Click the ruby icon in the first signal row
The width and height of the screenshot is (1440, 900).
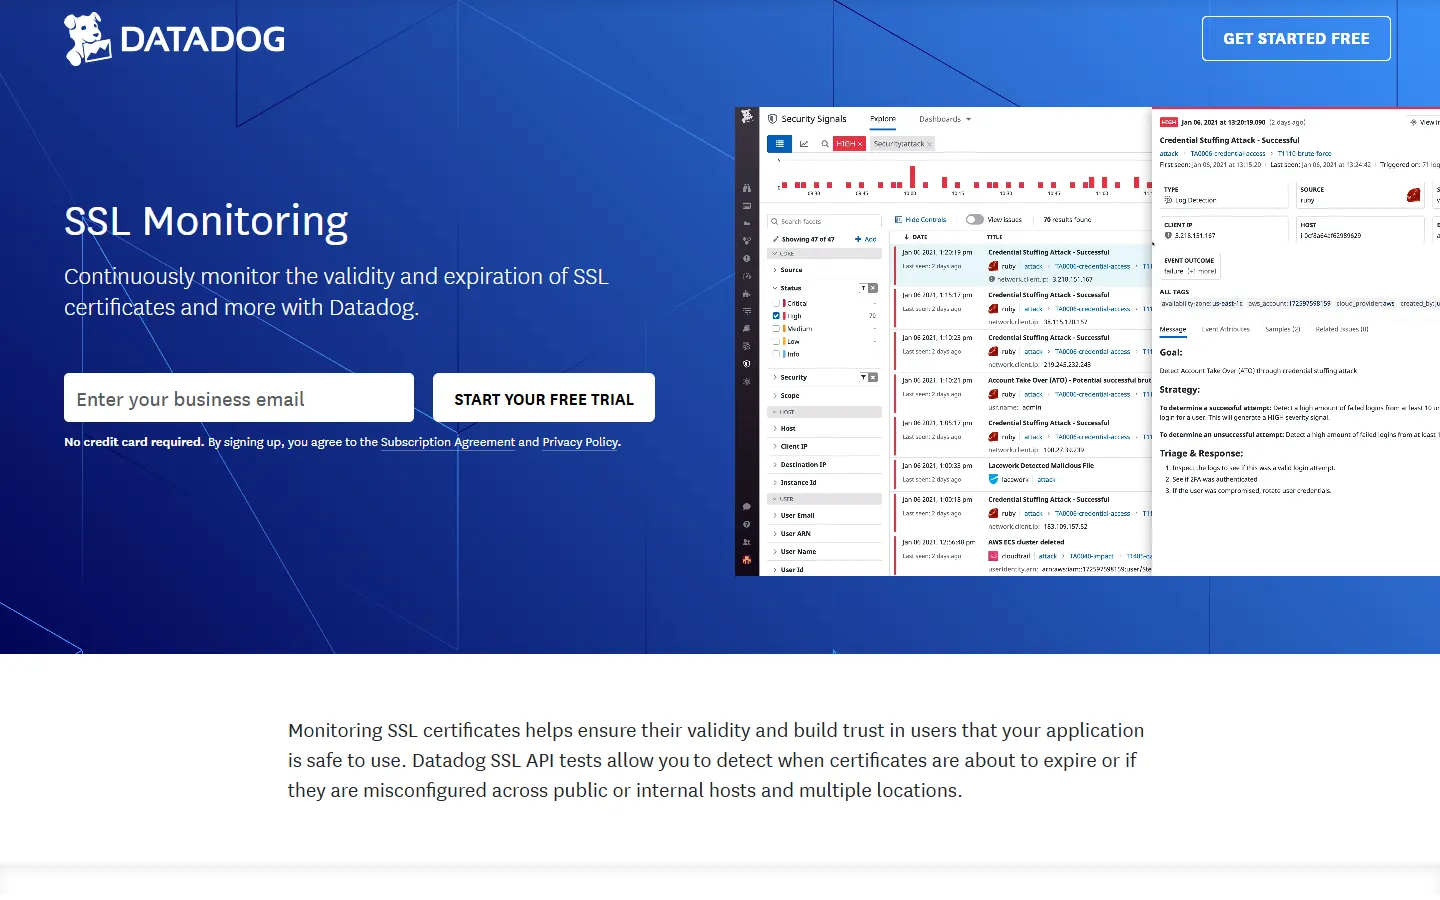pos(993,266)
